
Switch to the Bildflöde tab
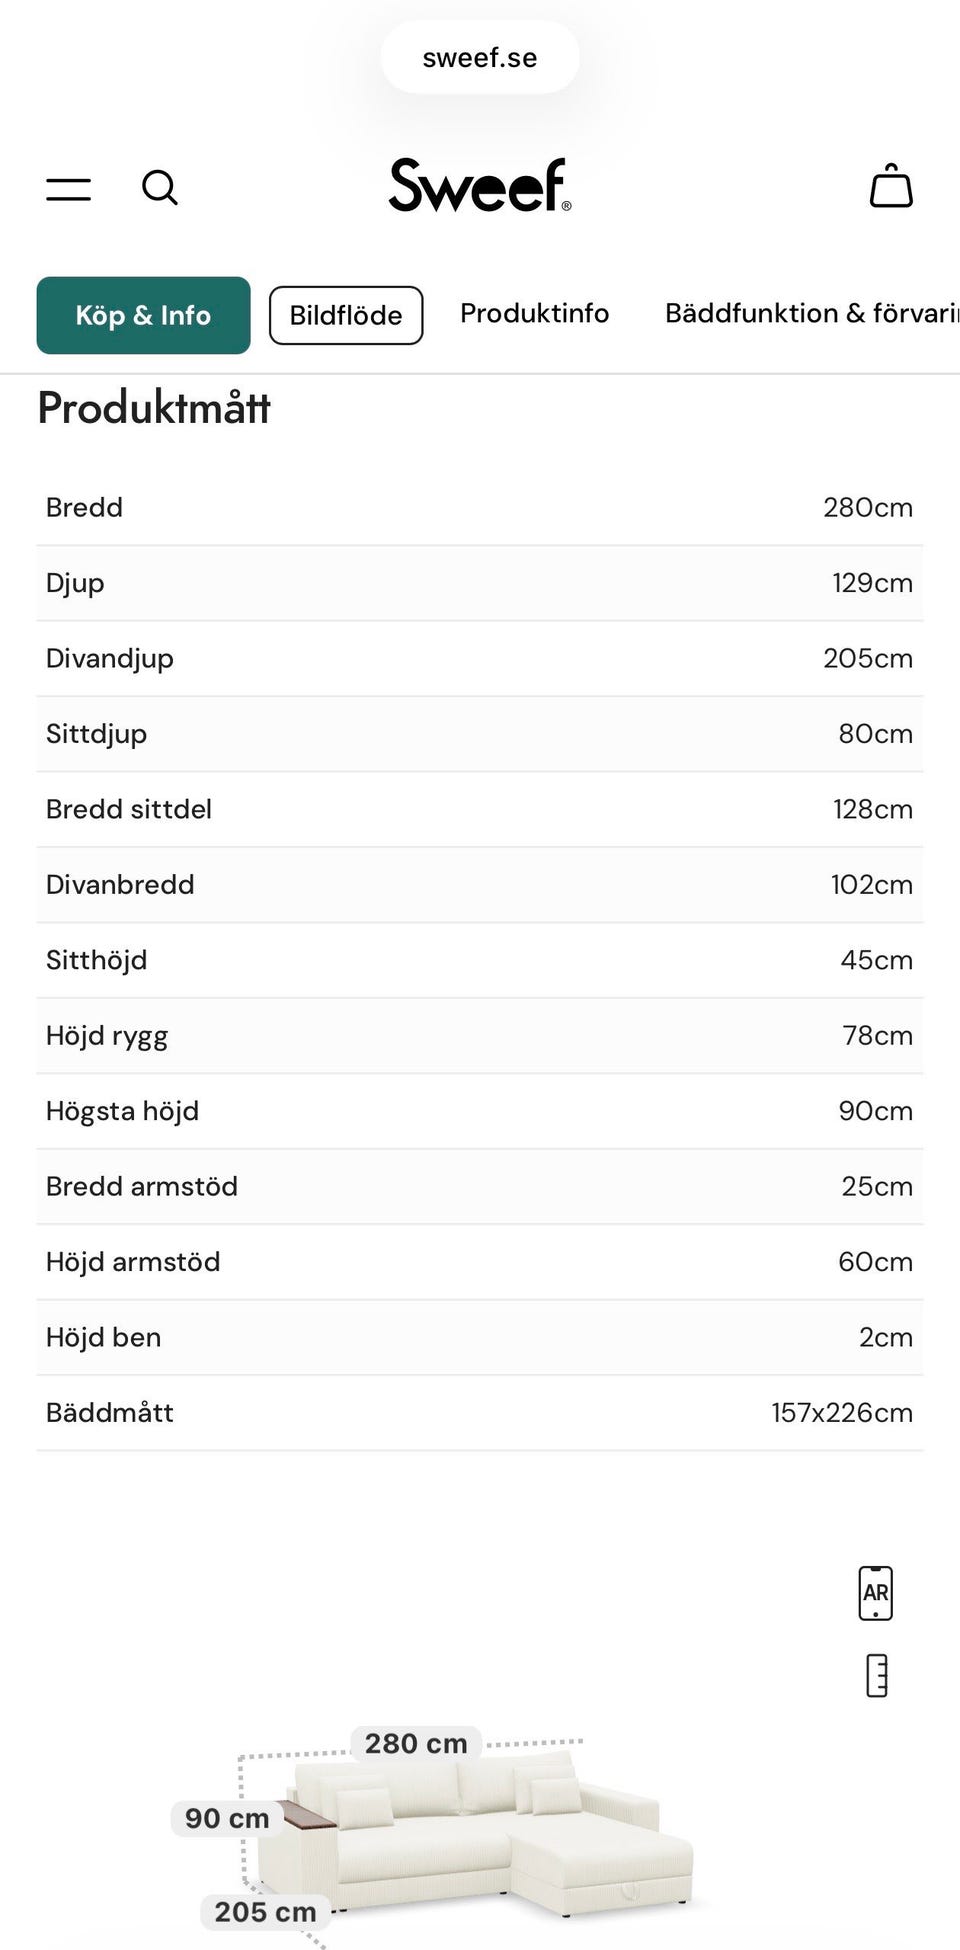[x=346, y=315]
